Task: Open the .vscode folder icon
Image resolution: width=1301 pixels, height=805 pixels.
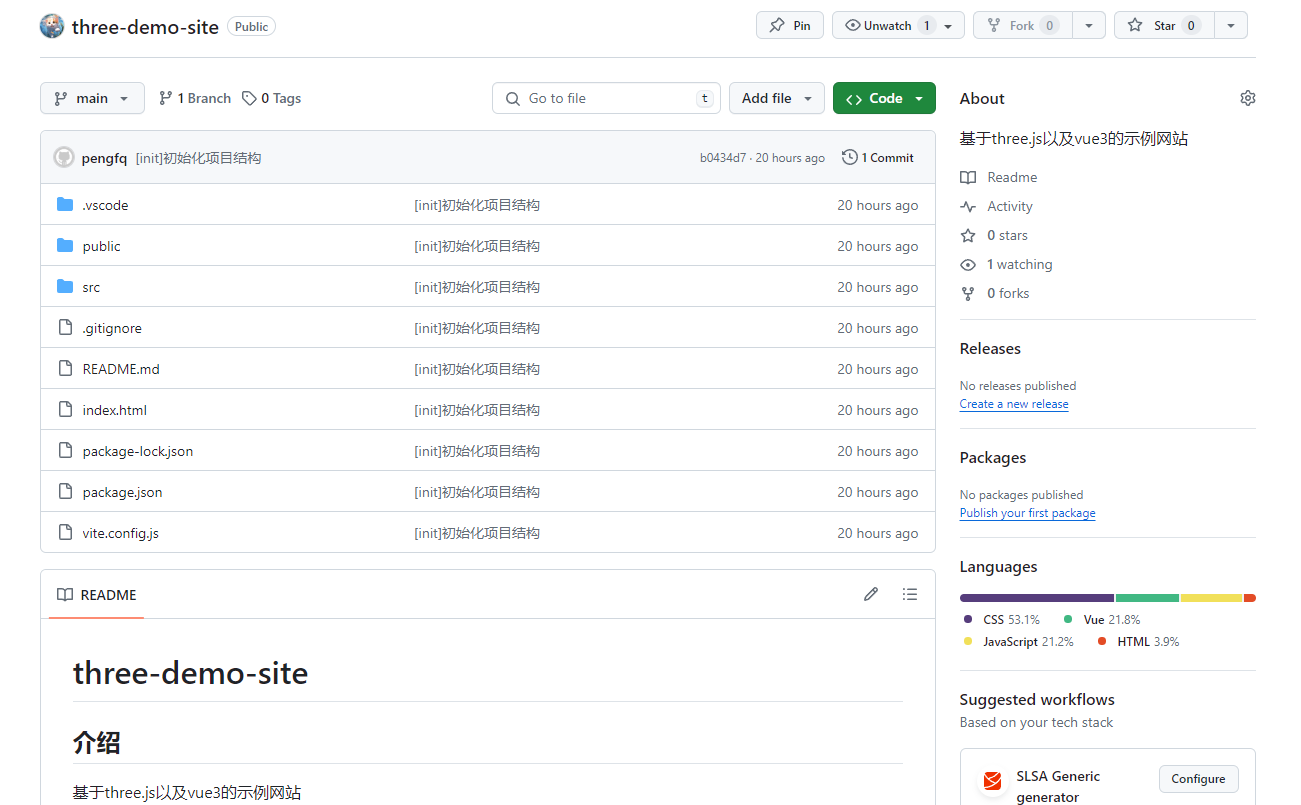Action: click(65, 205)
